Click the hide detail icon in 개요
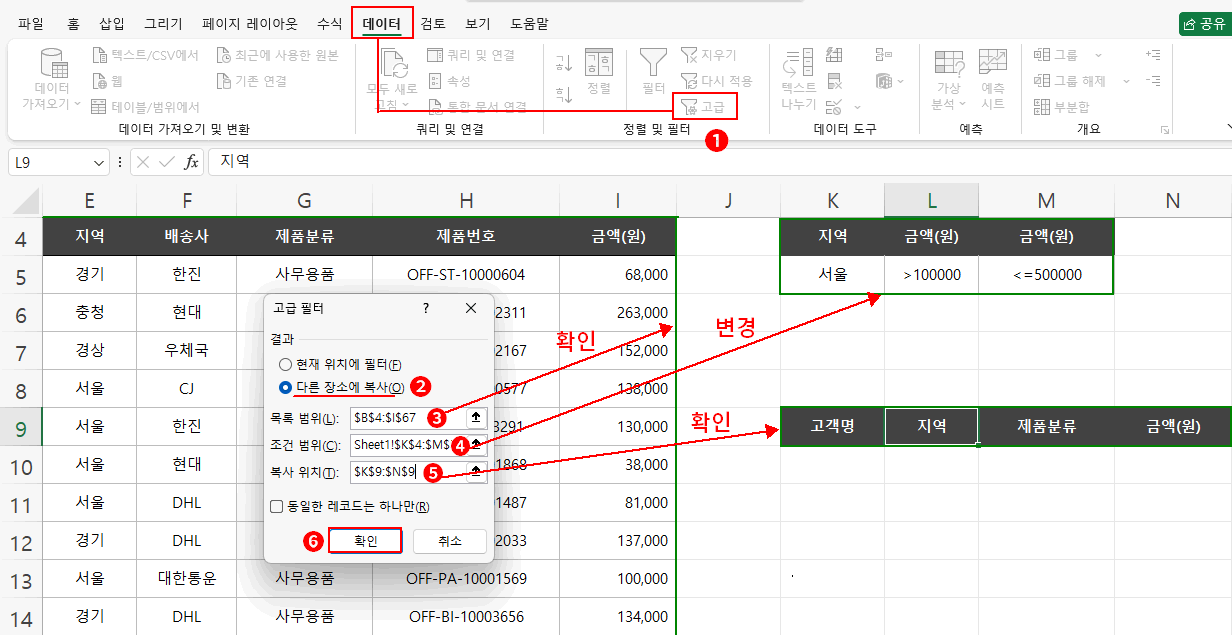The image size is (1232, 635). point(1153,81)
